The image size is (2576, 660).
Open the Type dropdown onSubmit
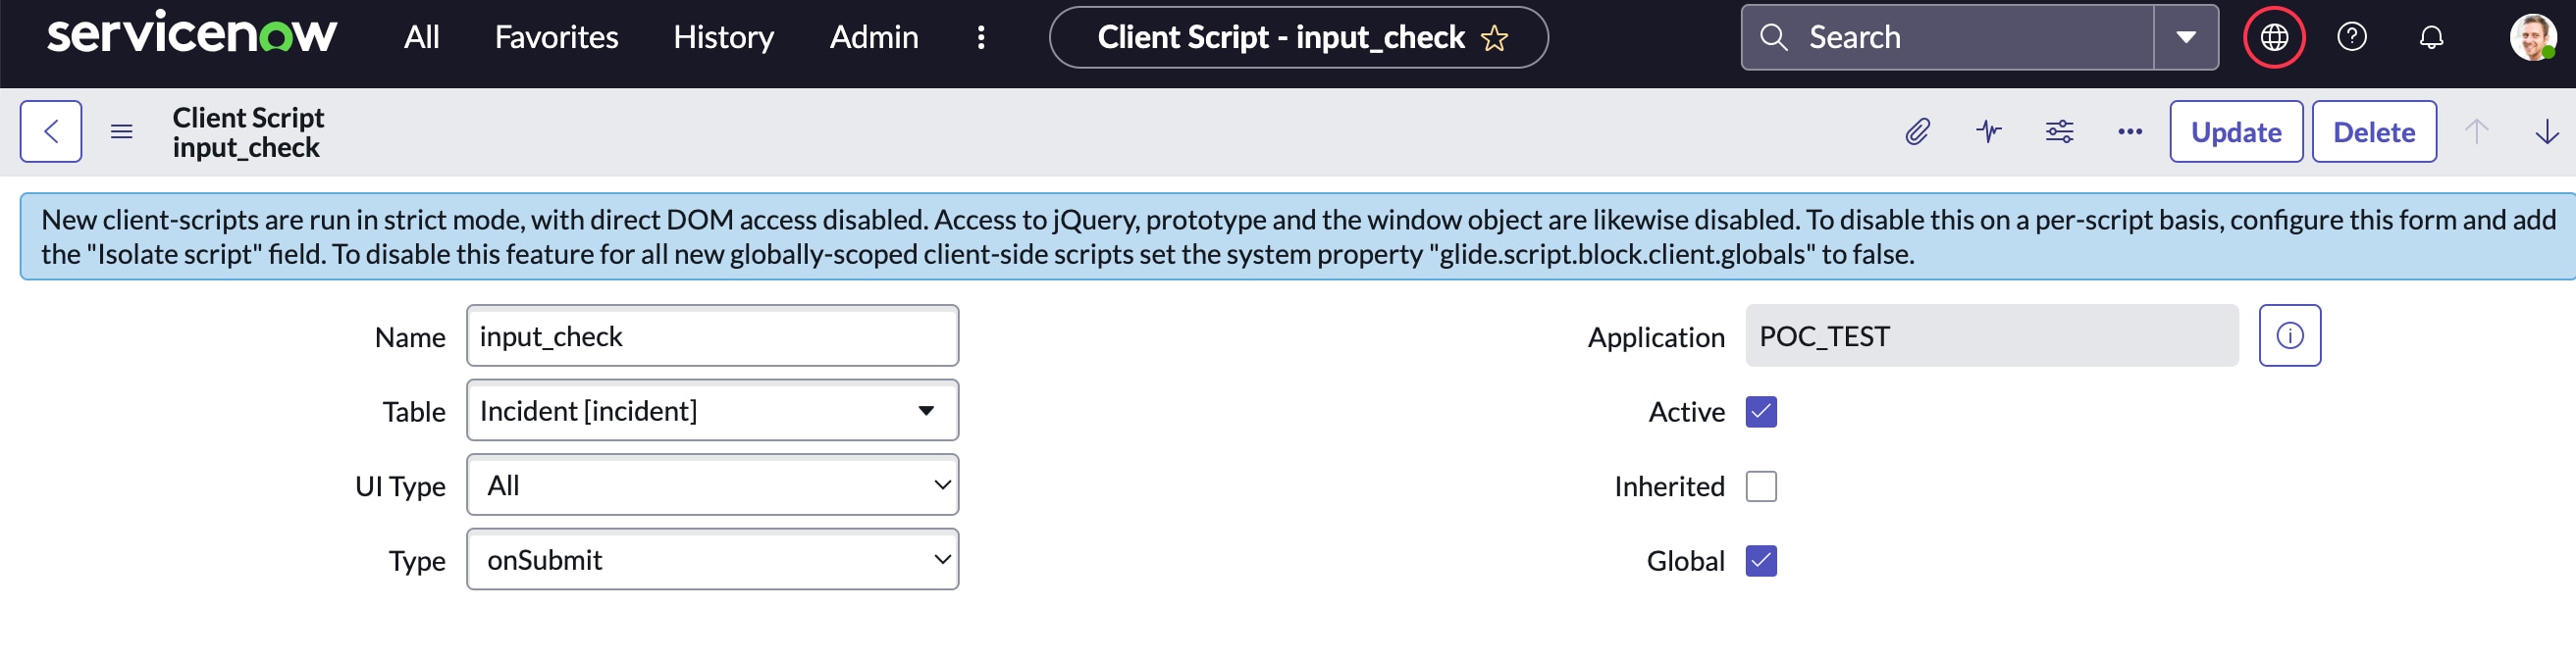pos(712,559)
